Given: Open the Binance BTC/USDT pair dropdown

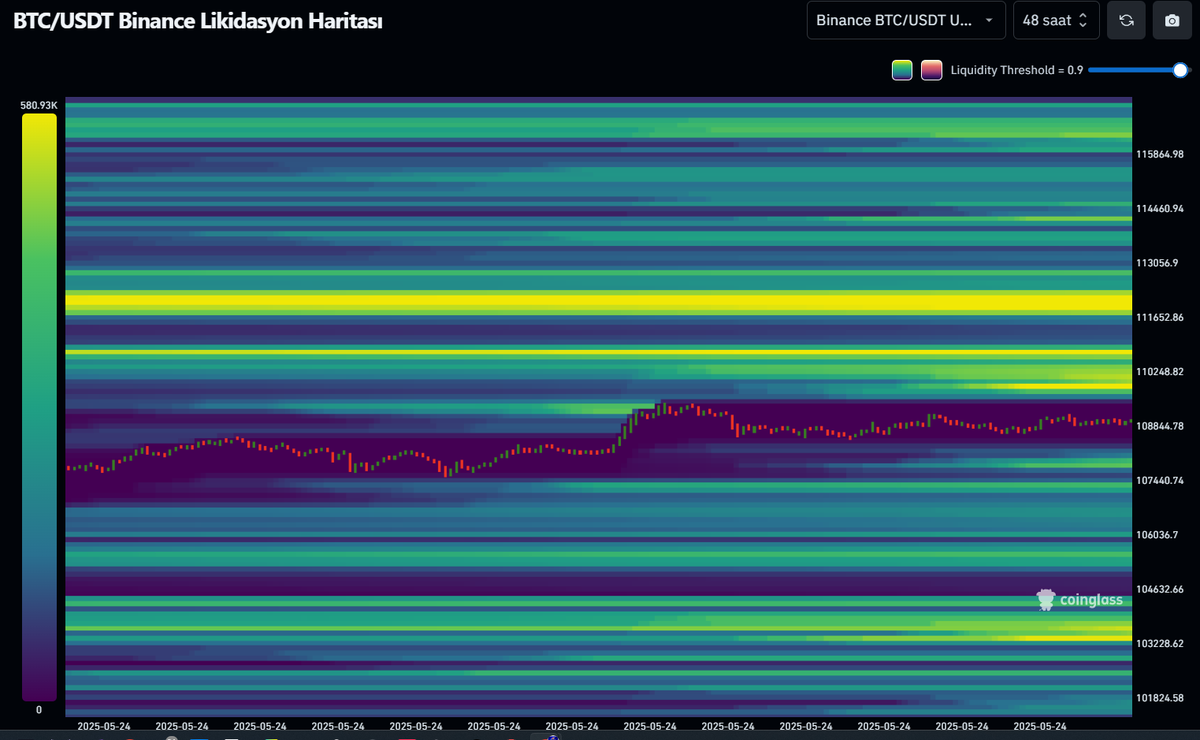Looking at the screenshot, I should tap(906, 20).
